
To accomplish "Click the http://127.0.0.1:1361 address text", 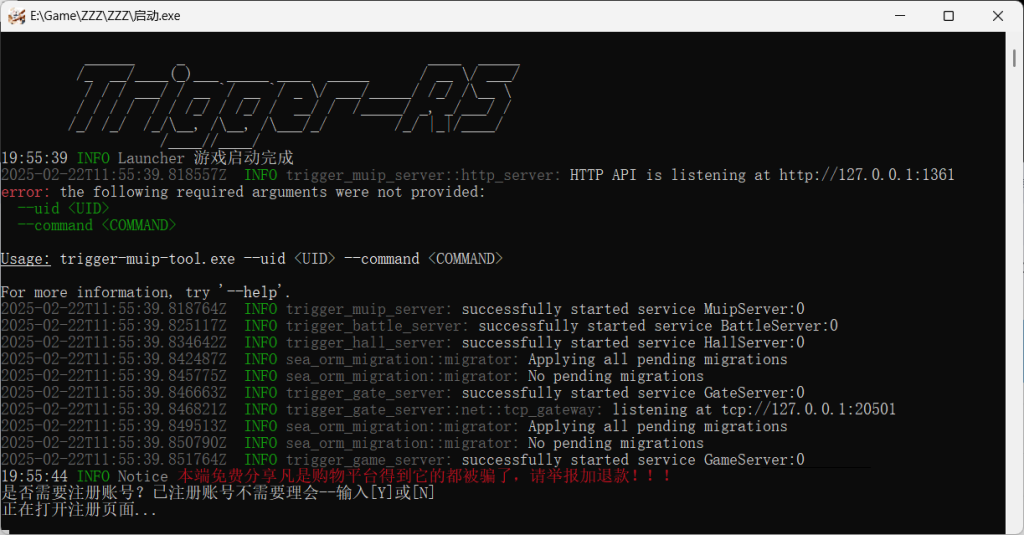I will [x=867, y=175].
